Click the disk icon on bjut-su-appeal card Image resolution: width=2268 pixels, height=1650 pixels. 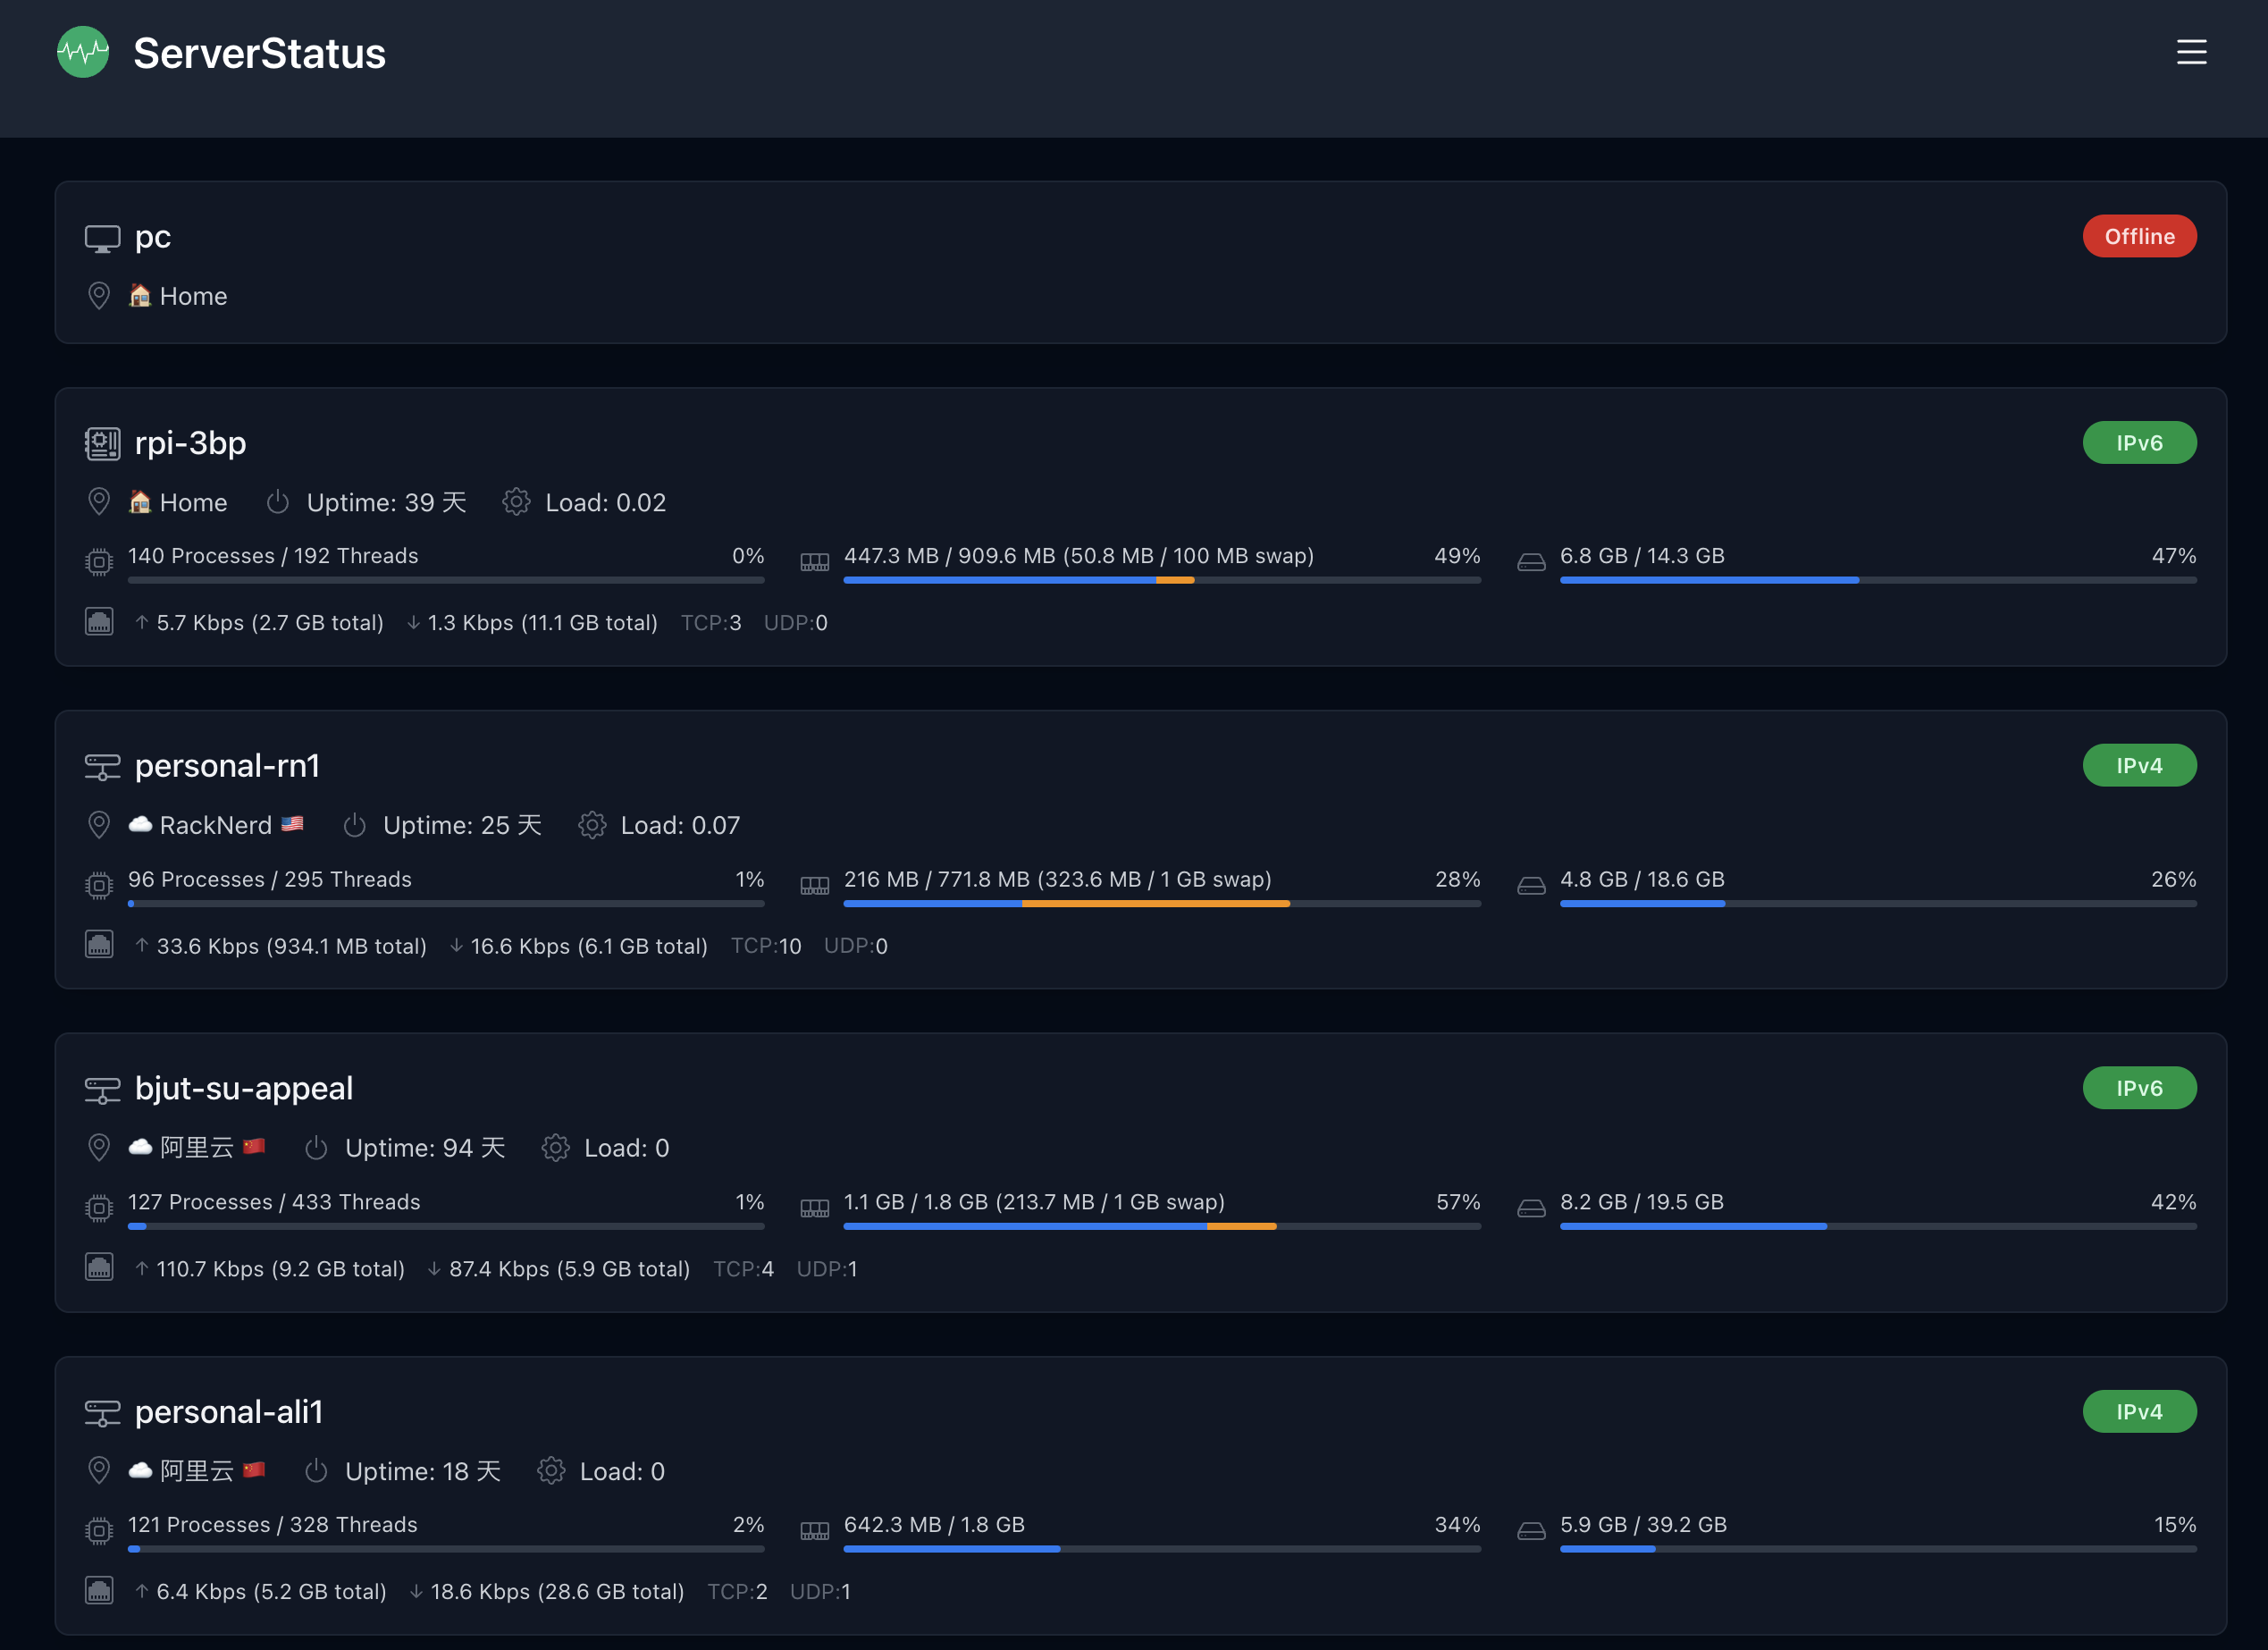(x=1531, y=1207)
